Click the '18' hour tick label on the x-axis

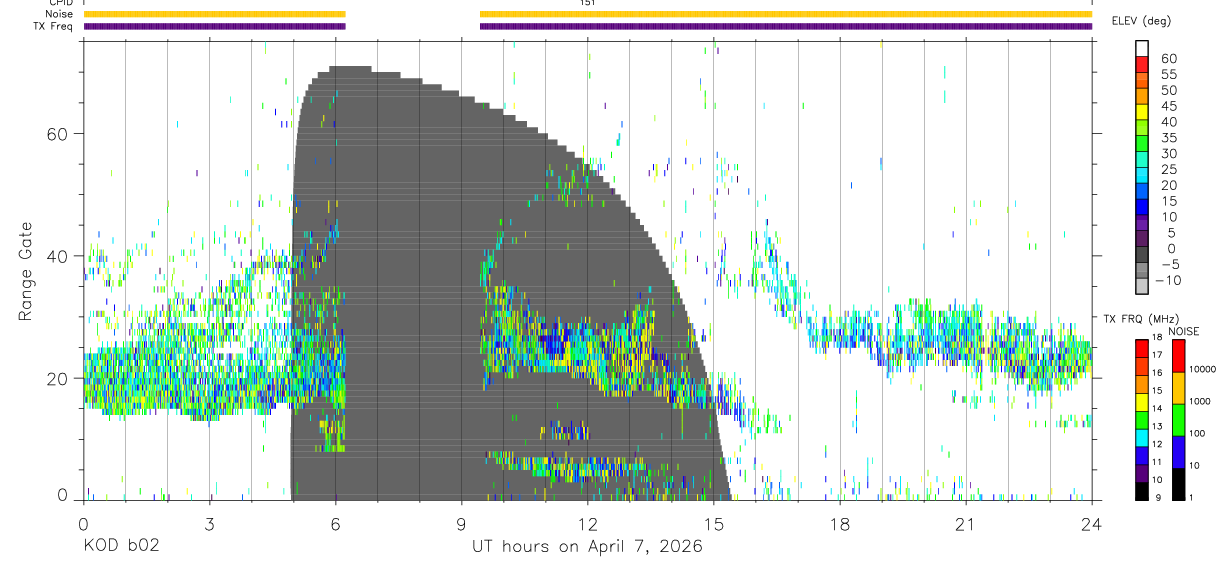click(x=839, y=524)
